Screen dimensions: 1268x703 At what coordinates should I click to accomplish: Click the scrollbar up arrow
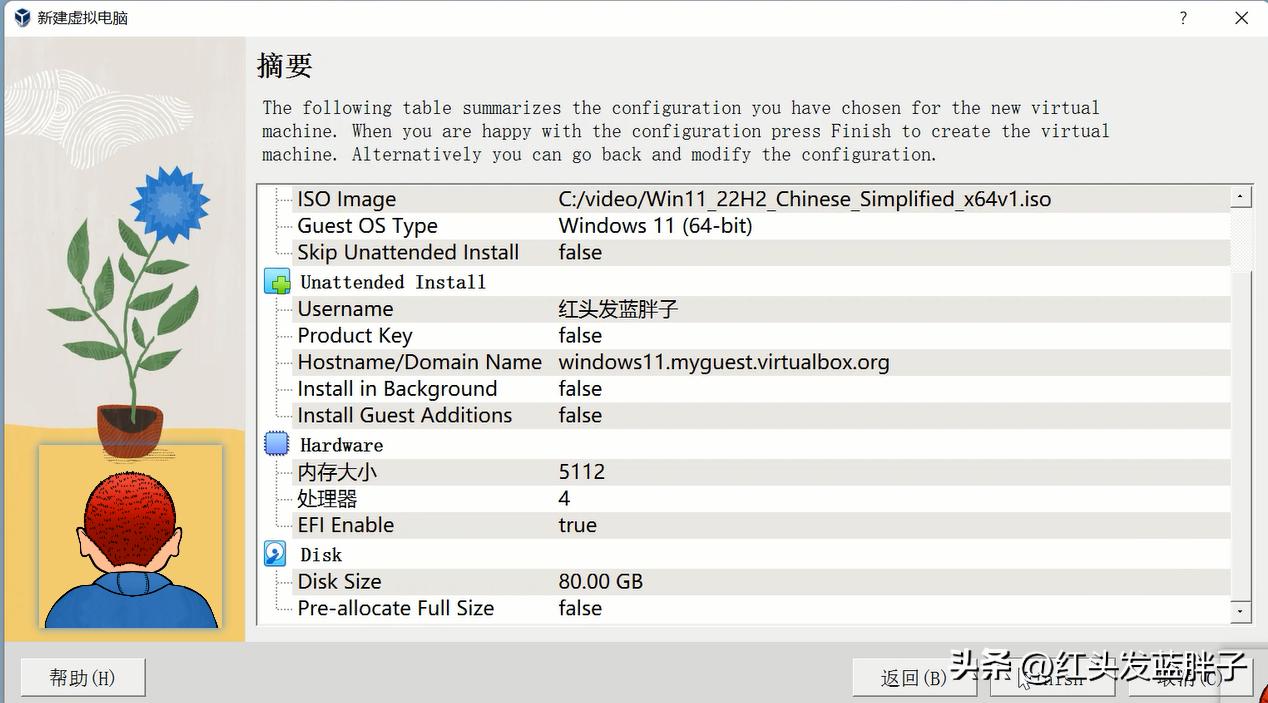point(1240,195)
